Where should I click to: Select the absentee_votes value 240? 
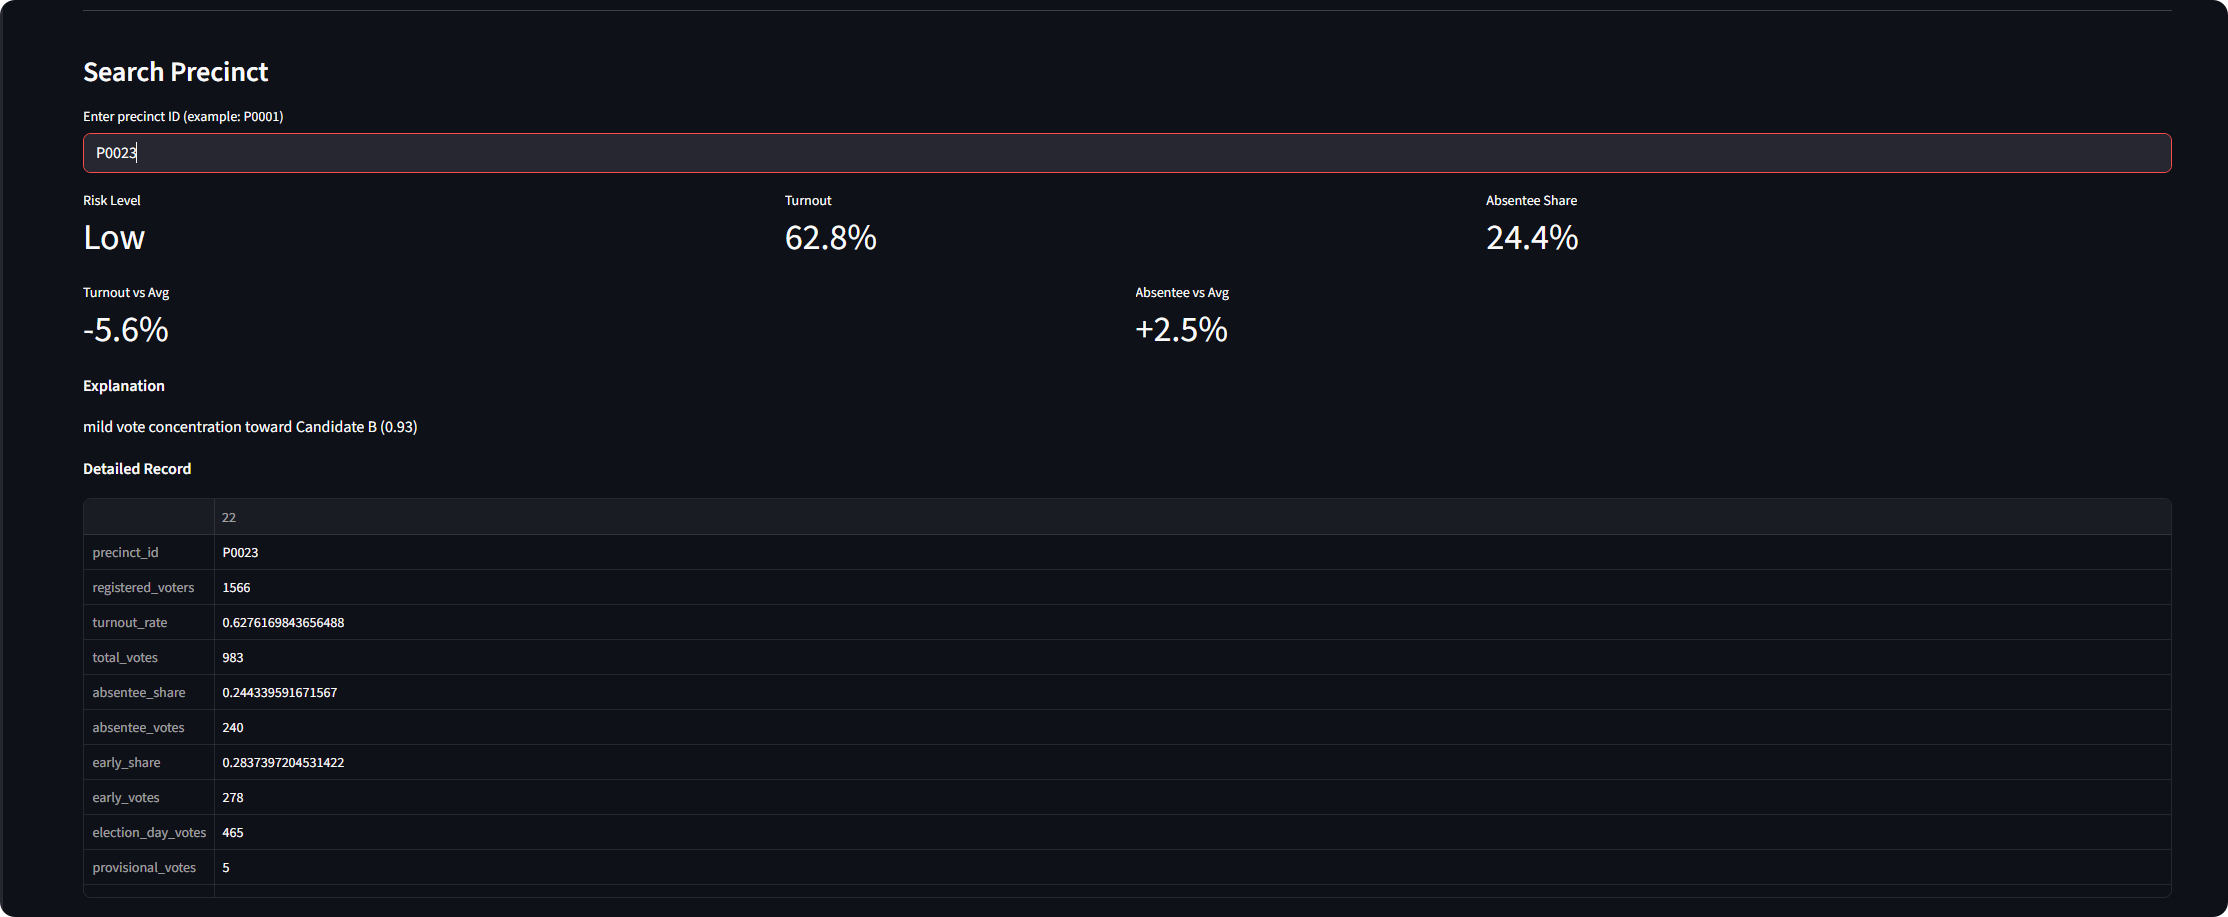coord(233,727)
